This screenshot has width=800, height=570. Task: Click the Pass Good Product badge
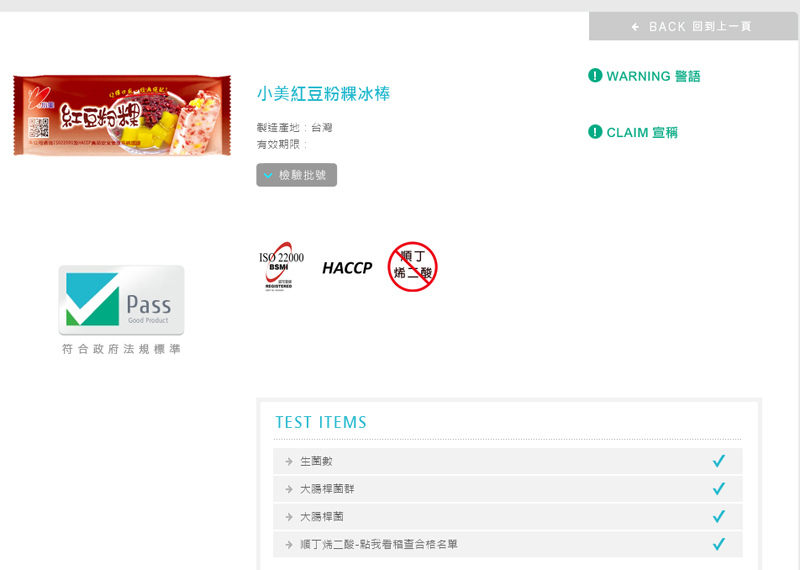click(x=121, y=300)
